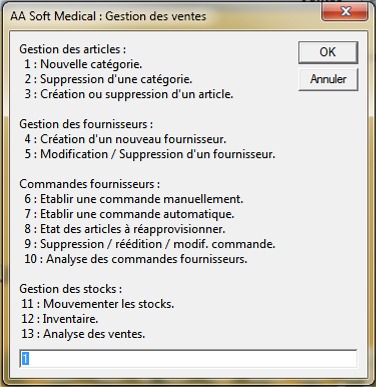The image size is (376, 387).
Task: Confirm the selection with the OK button
Action: tap(328, 52)
